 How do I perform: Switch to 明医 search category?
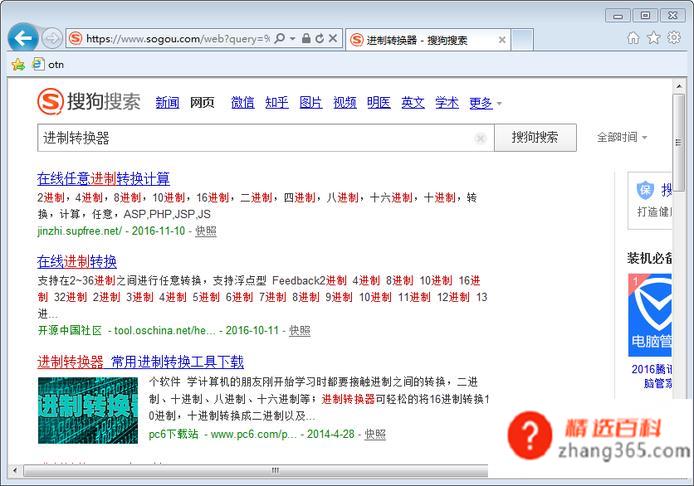click(x=379, y=103)
